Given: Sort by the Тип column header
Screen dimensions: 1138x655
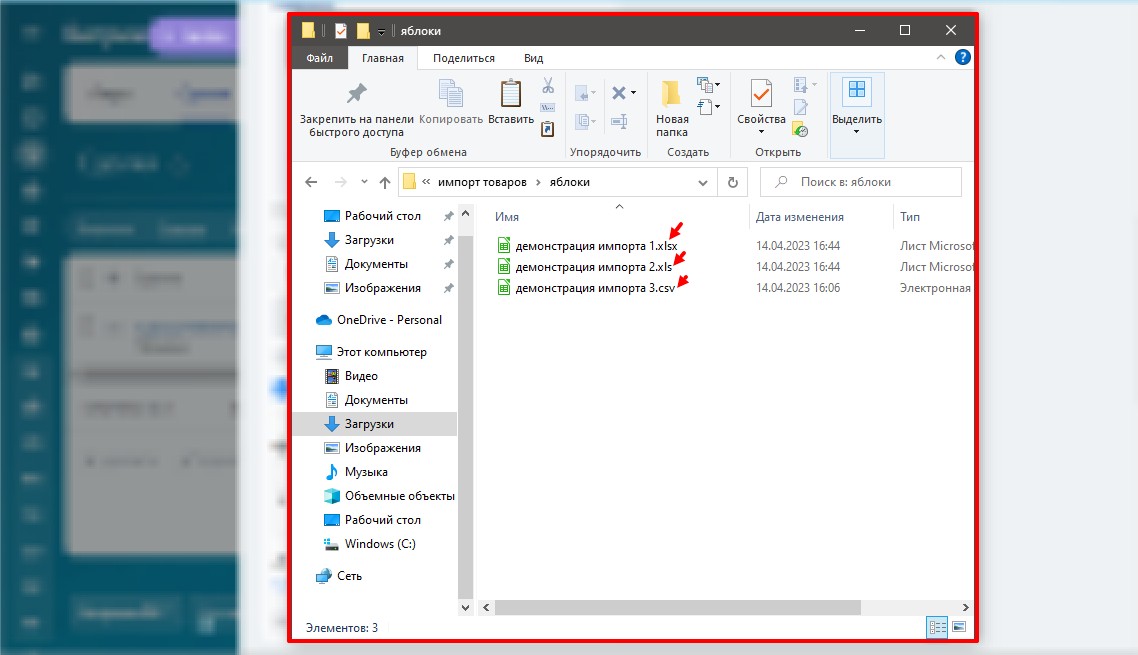Looking at the screenshot, I should pyautogui.click(x=910, y=217).
